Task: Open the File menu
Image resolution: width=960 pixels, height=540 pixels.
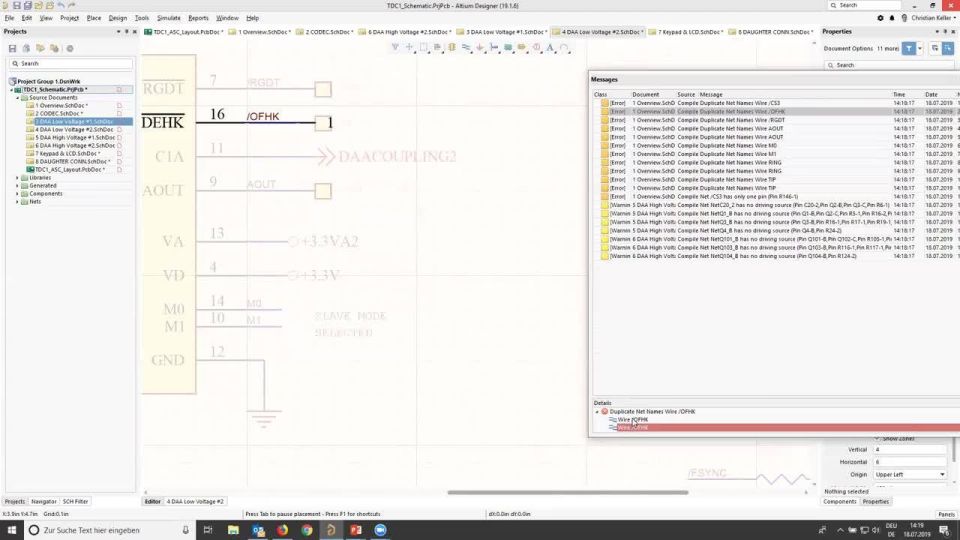Action: coord(9,18)
